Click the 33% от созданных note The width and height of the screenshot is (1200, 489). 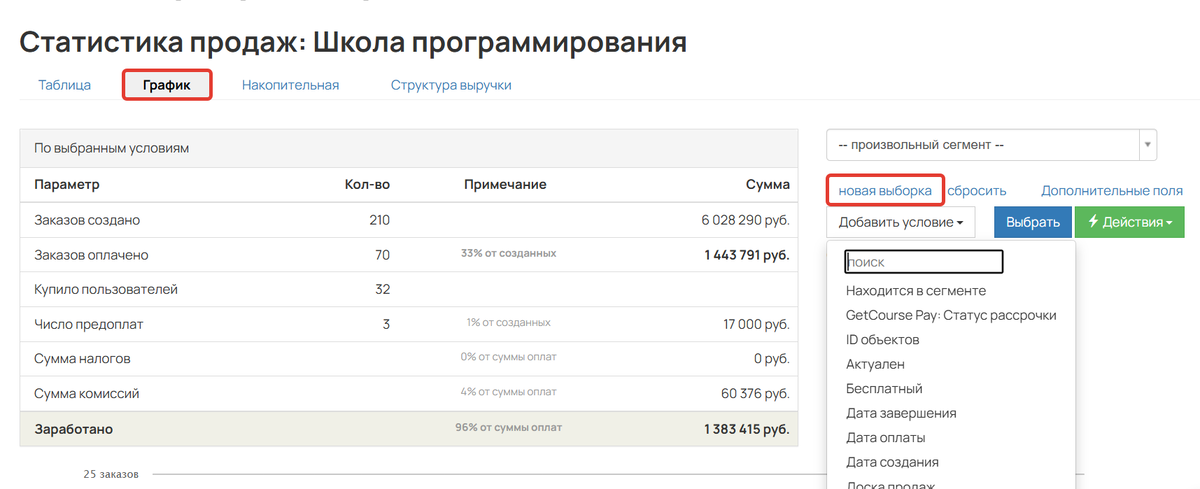[508, 254]
